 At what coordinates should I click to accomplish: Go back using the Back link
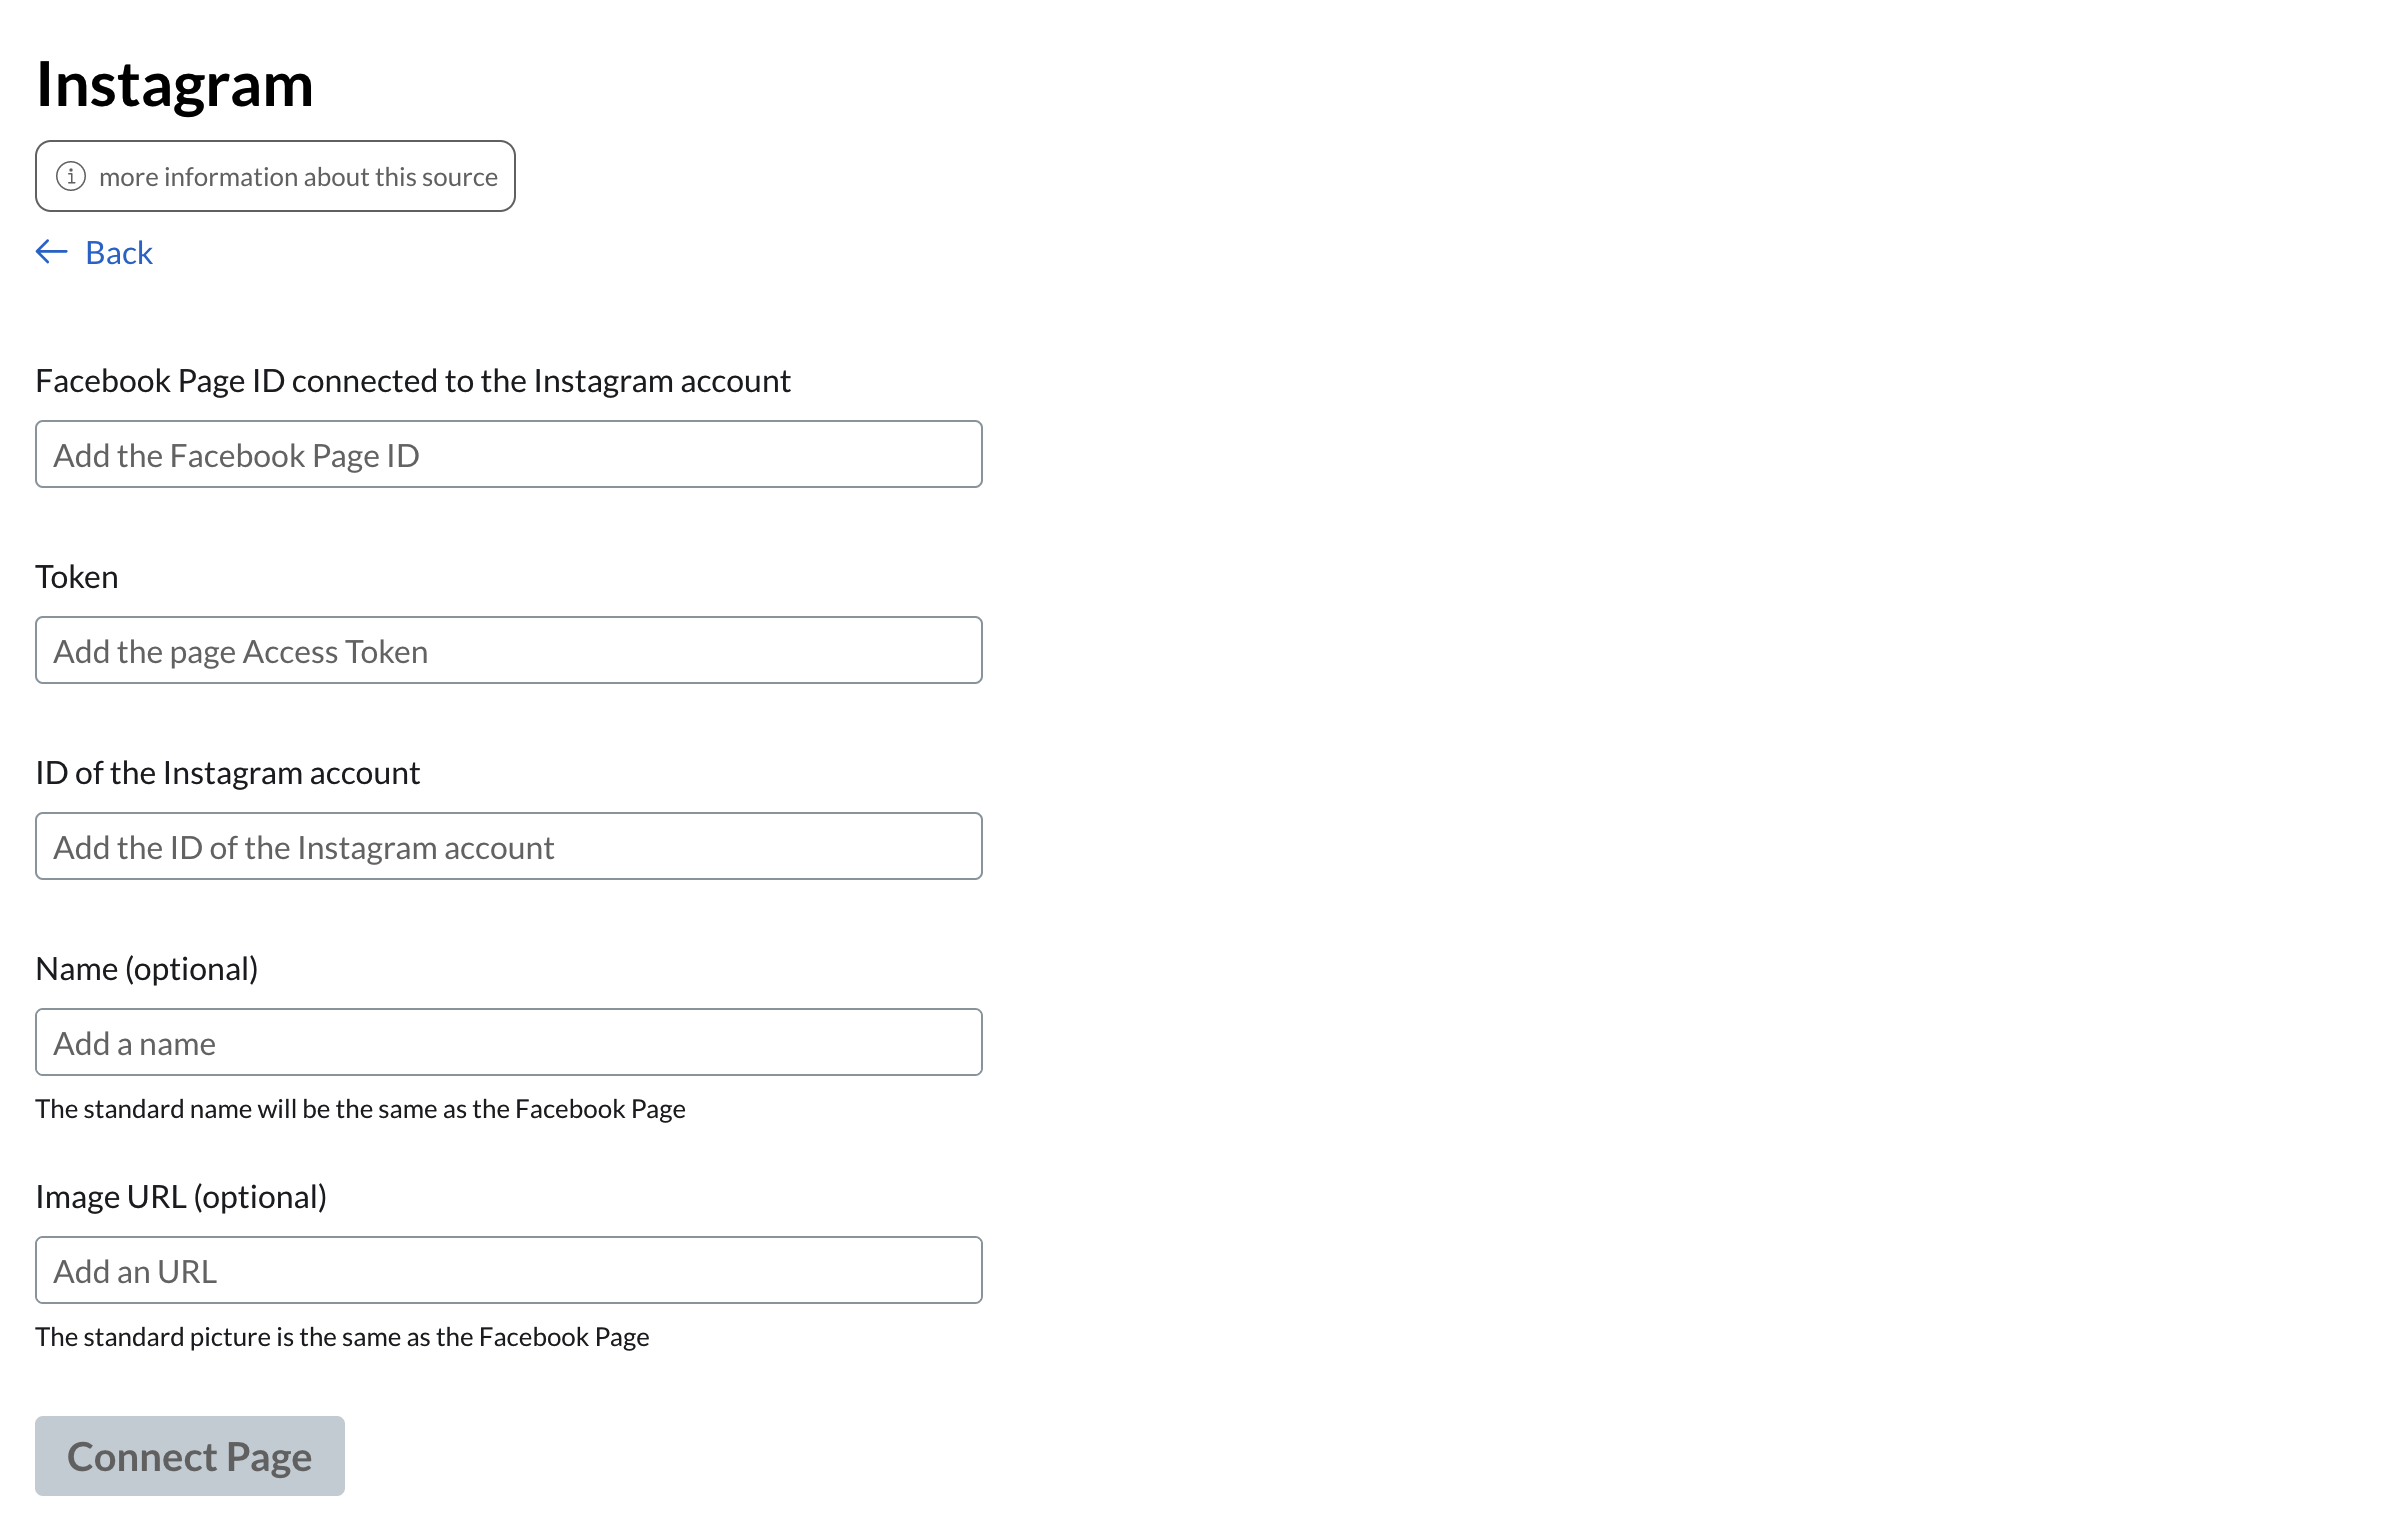[x=118, y=253]
